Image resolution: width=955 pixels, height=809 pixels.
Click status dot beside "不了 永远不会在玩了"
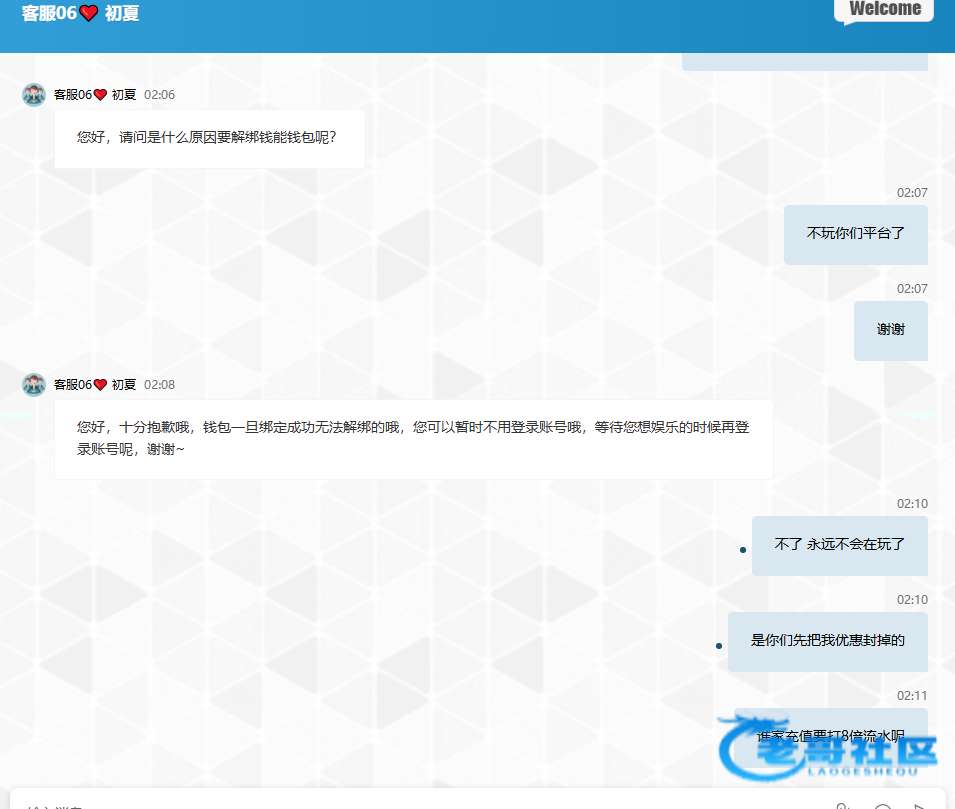(742, 550)
